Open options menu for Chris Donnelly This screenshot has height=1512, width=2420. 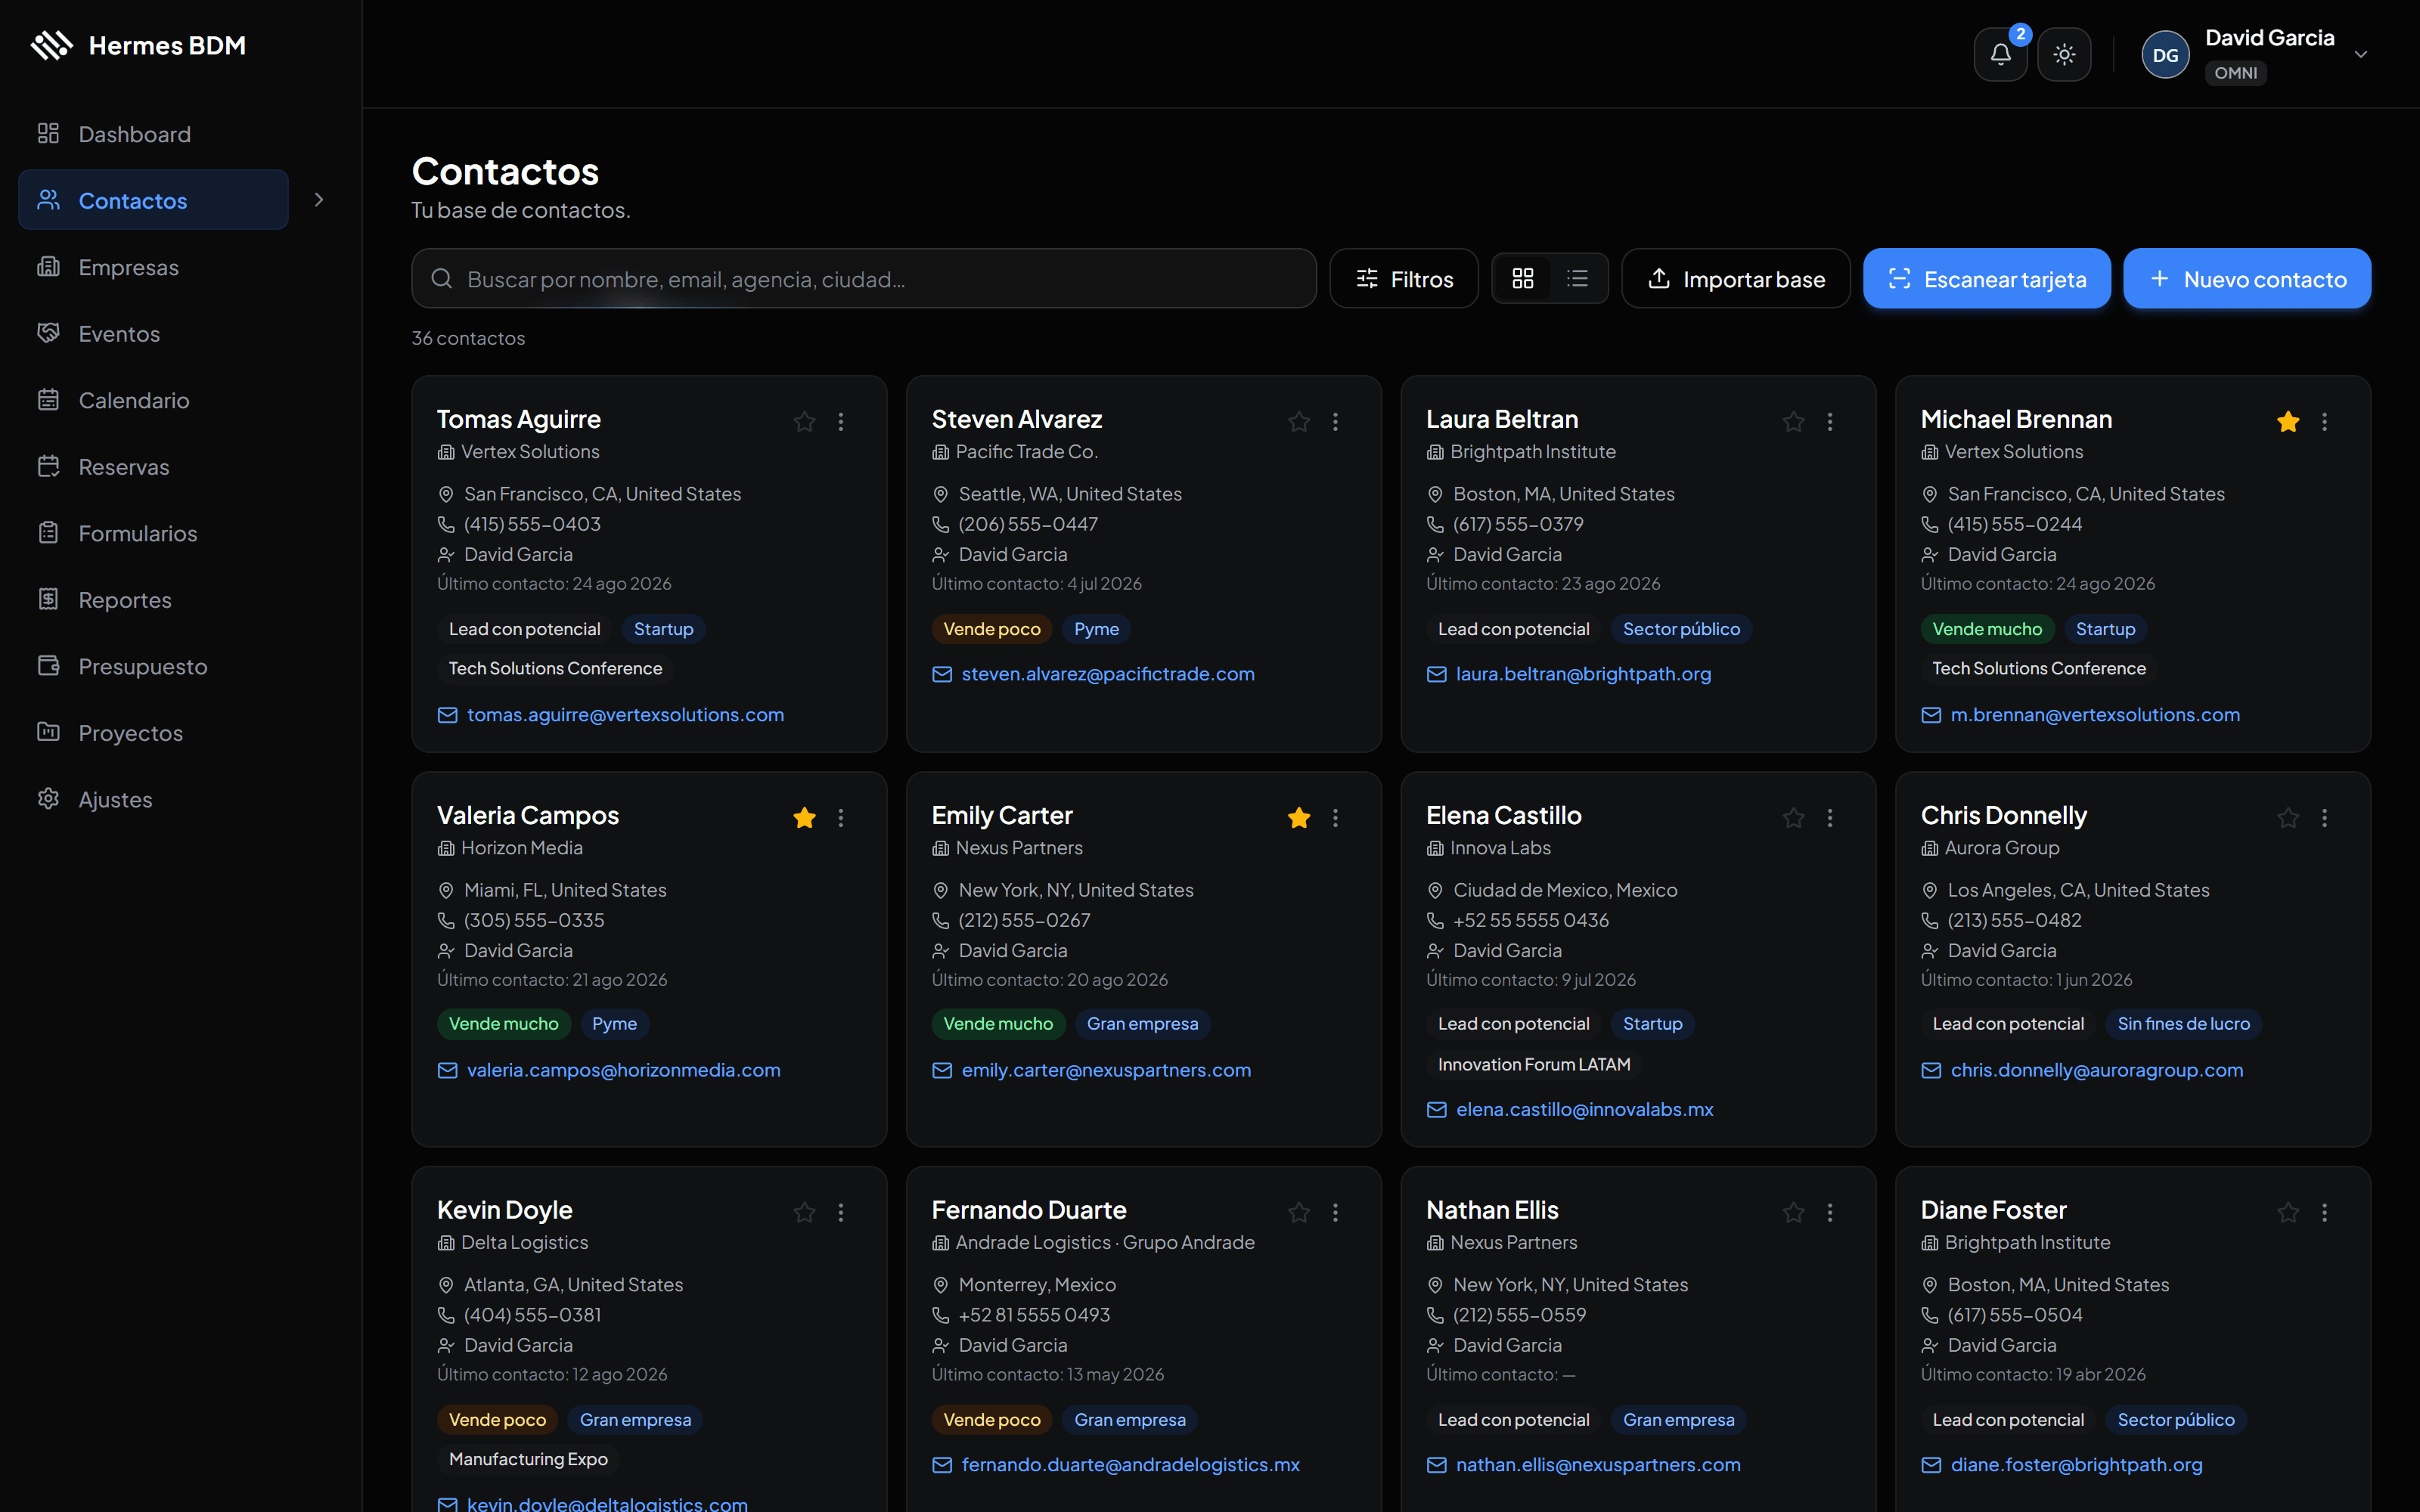click(x=2324, y=818)
